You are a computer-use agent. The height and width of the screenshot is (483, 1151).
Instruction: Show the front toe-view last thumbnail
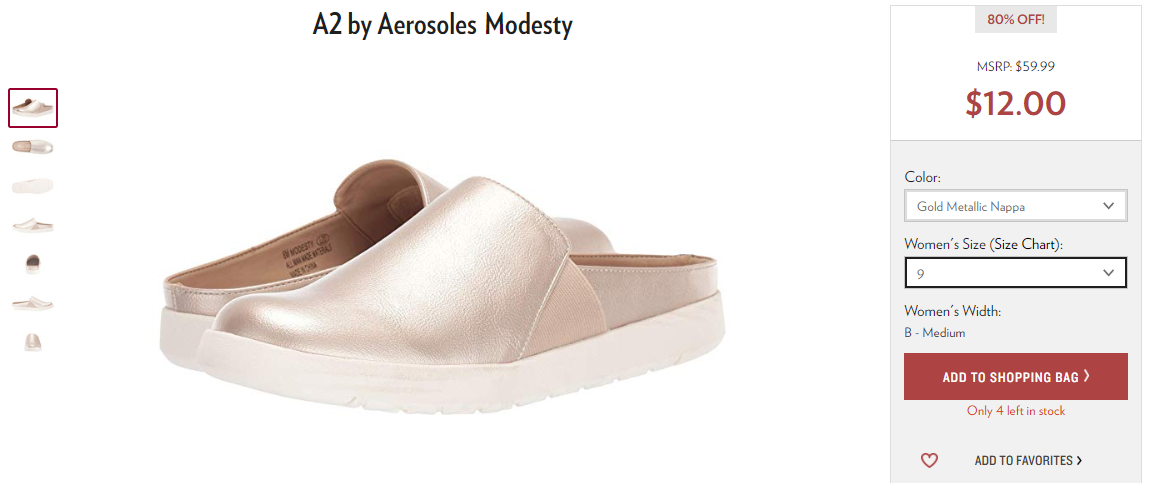[x=33, y=341]
